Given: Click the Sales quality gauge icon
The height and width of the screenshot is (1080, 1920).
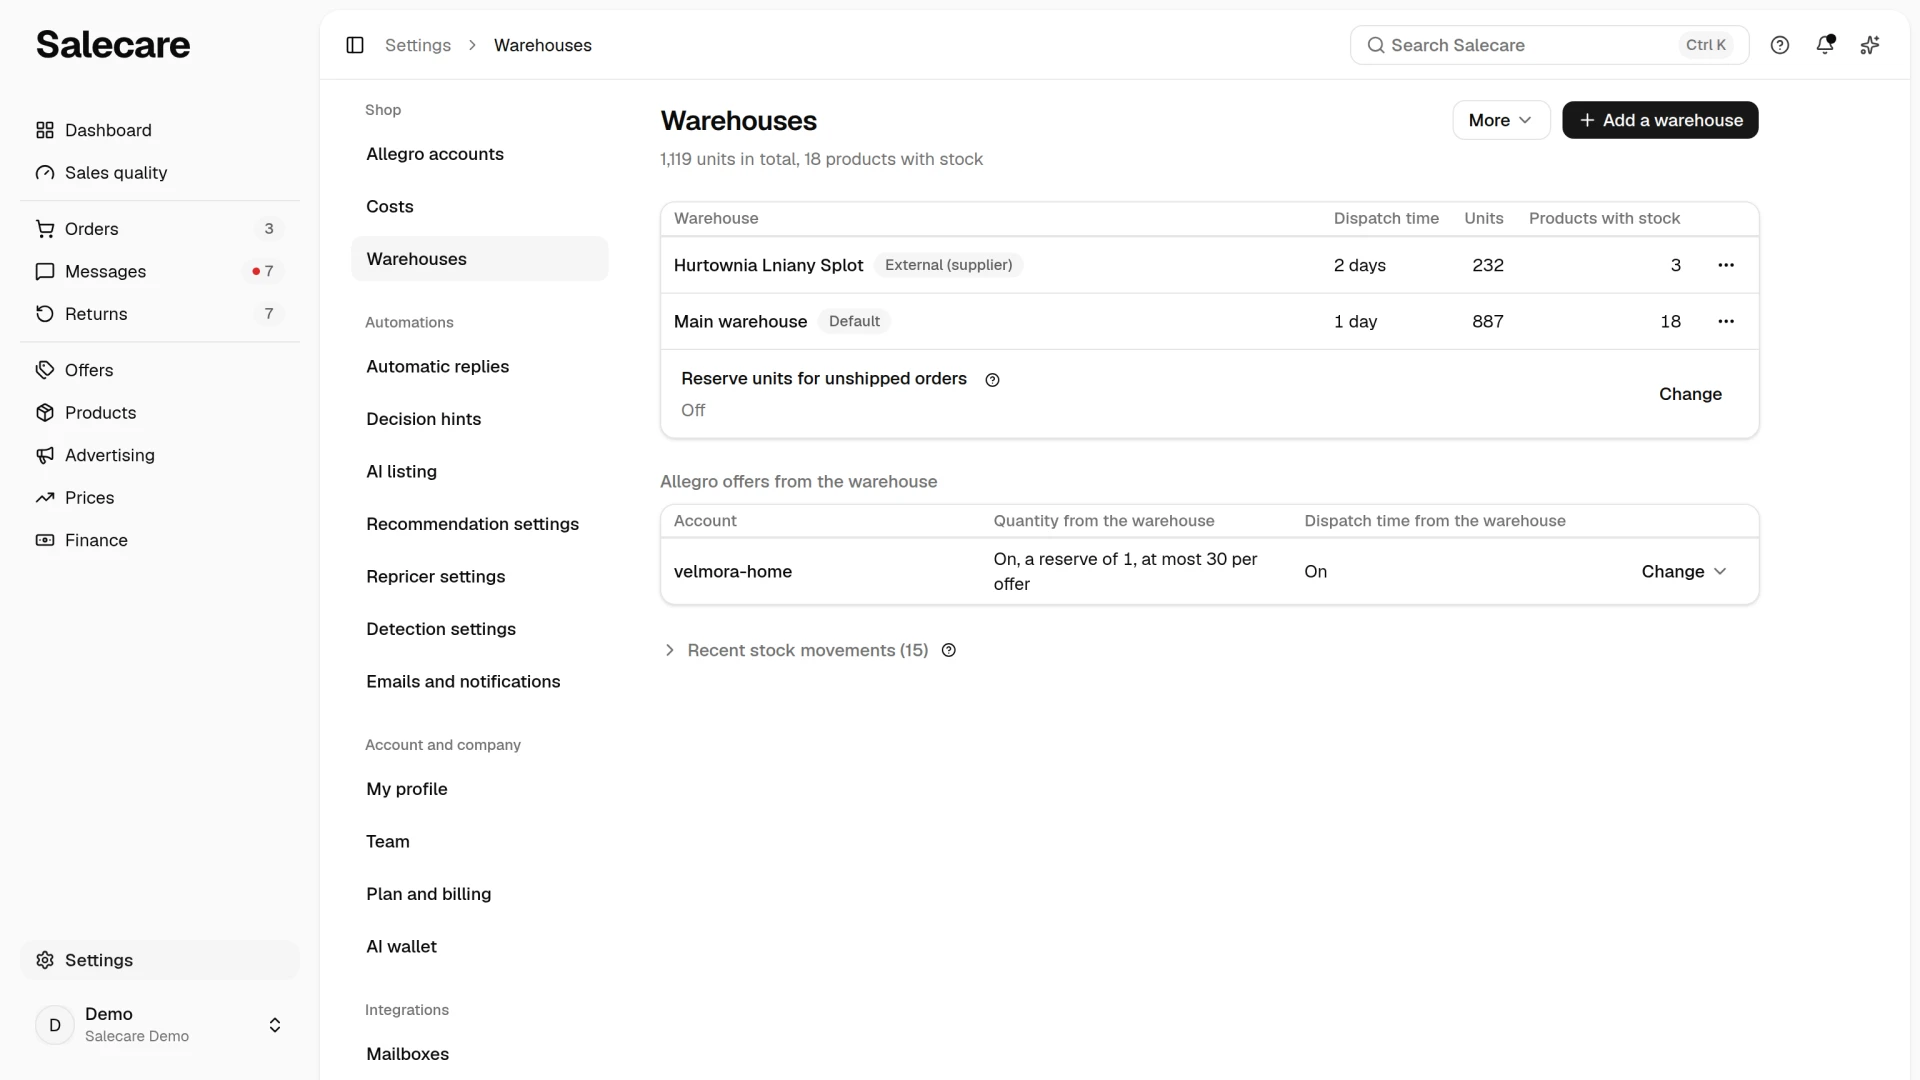Looking at the screenshot, I should tap(45, 173).
